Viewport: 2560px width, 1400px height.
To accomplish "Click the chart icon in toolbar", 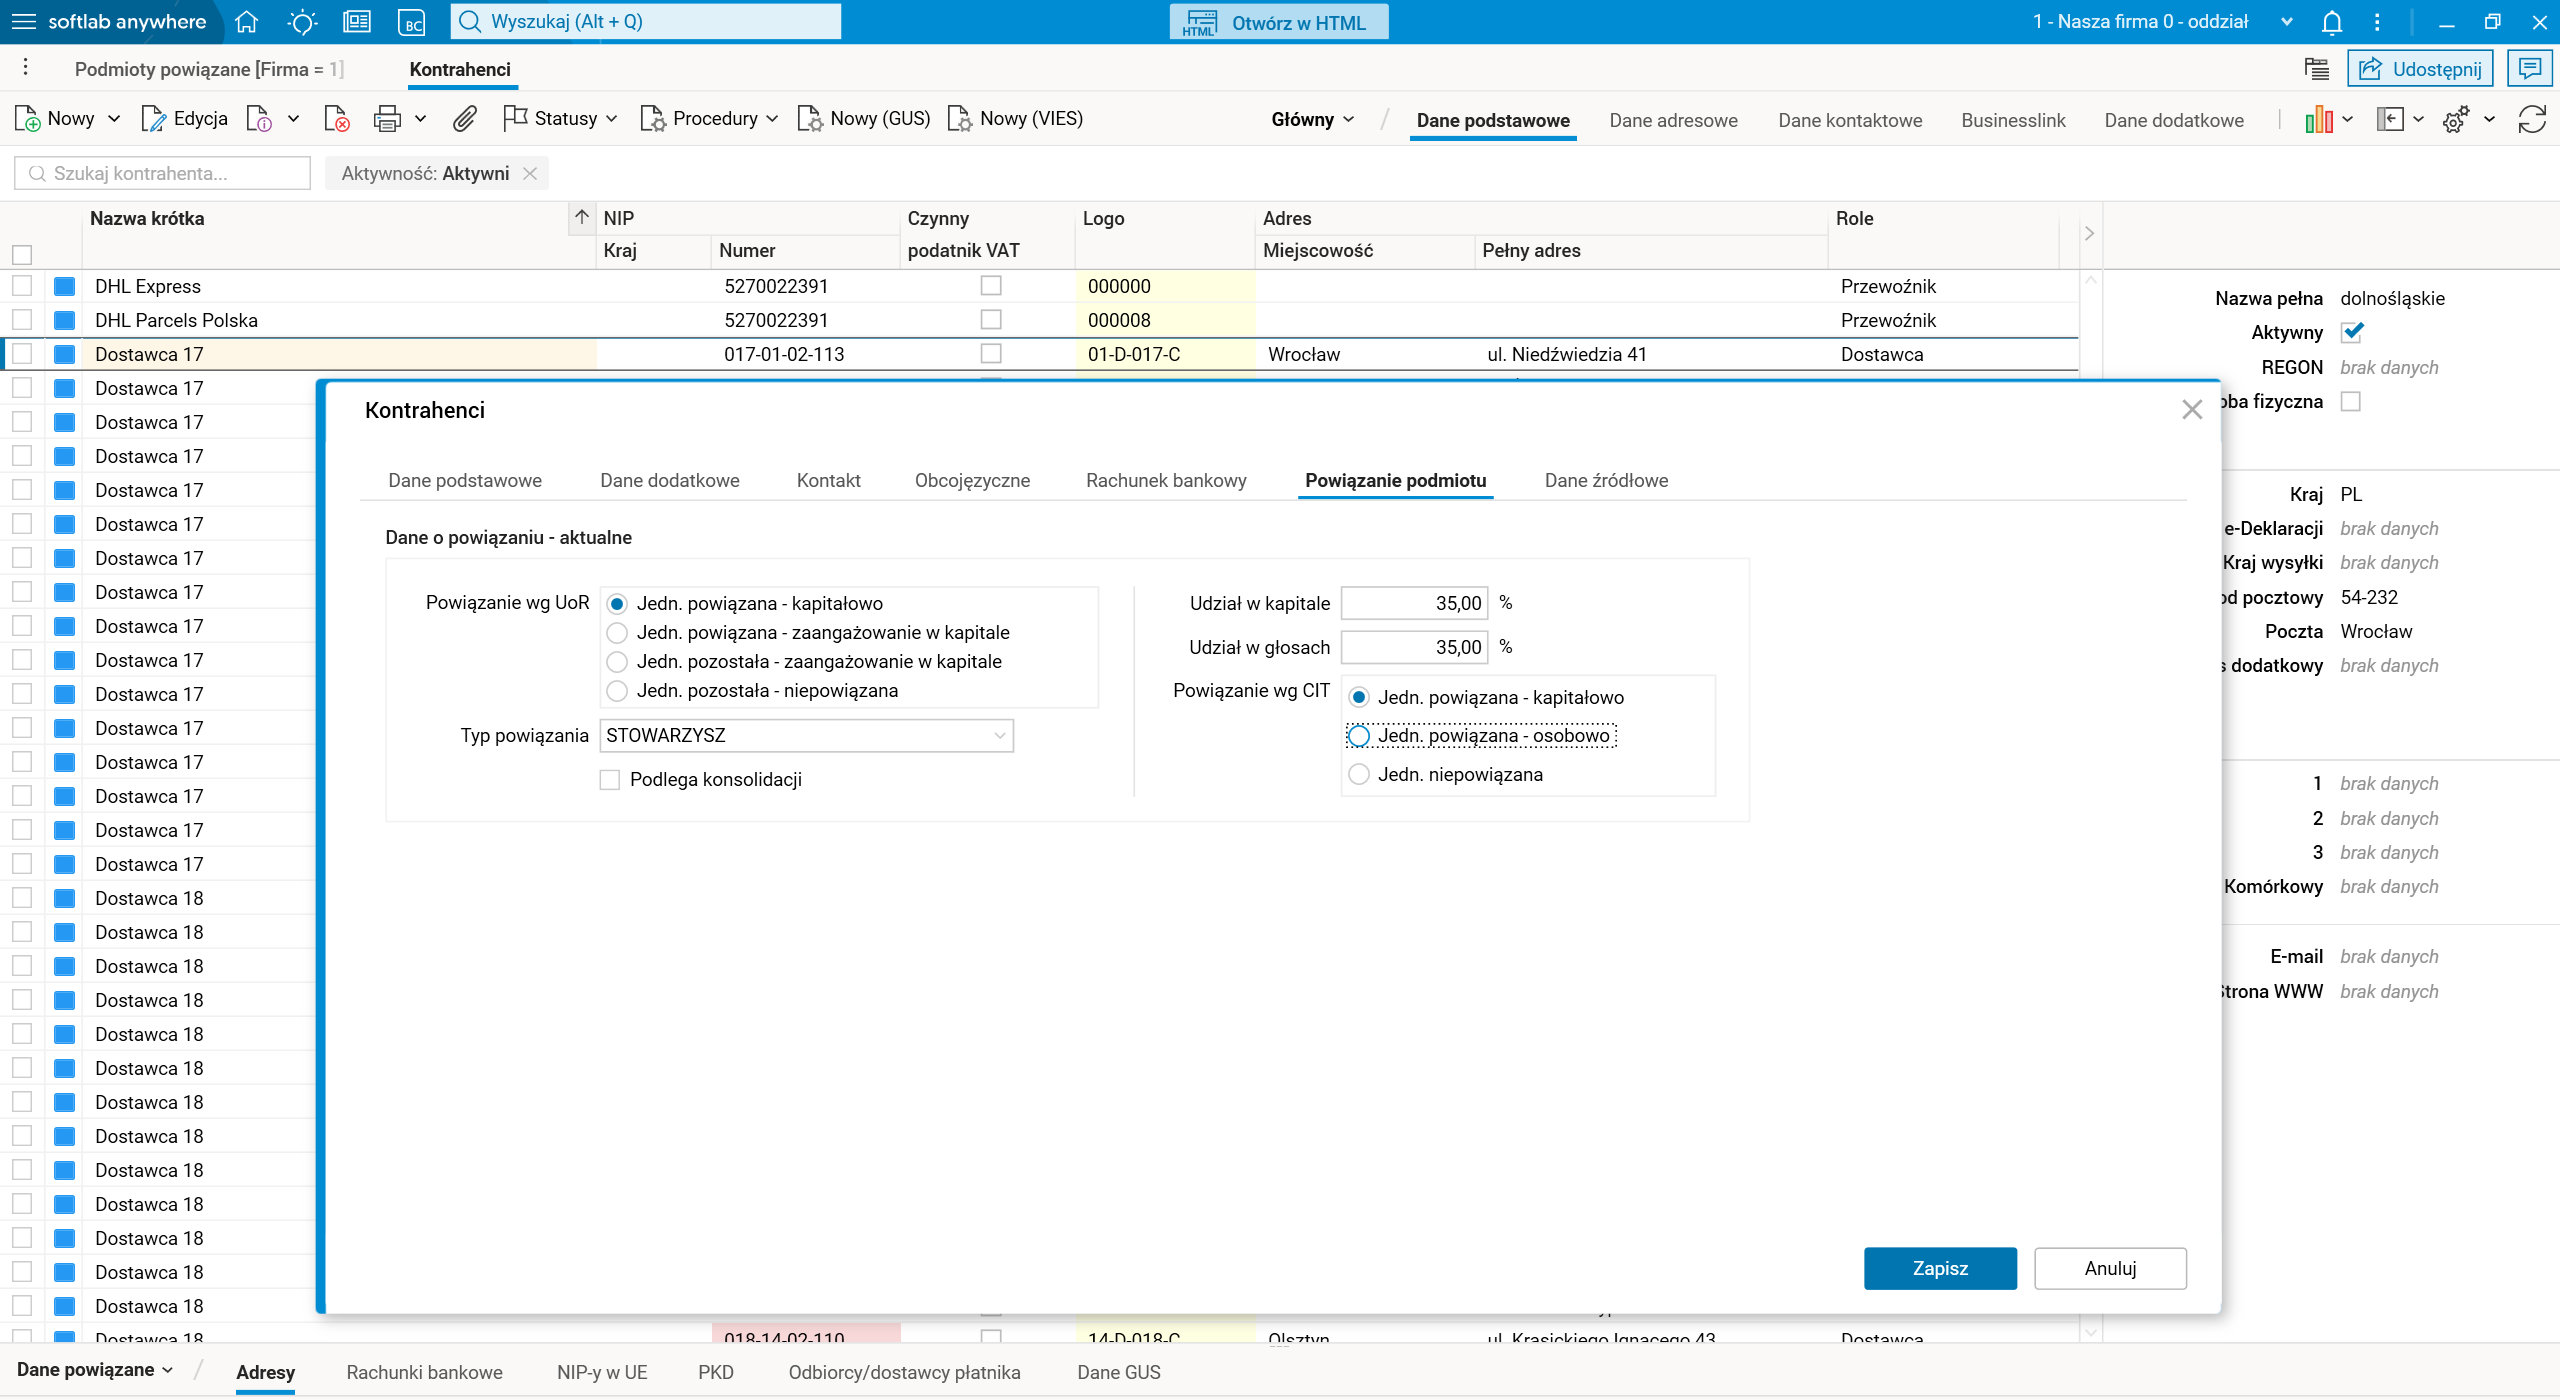I will 2318,120.
